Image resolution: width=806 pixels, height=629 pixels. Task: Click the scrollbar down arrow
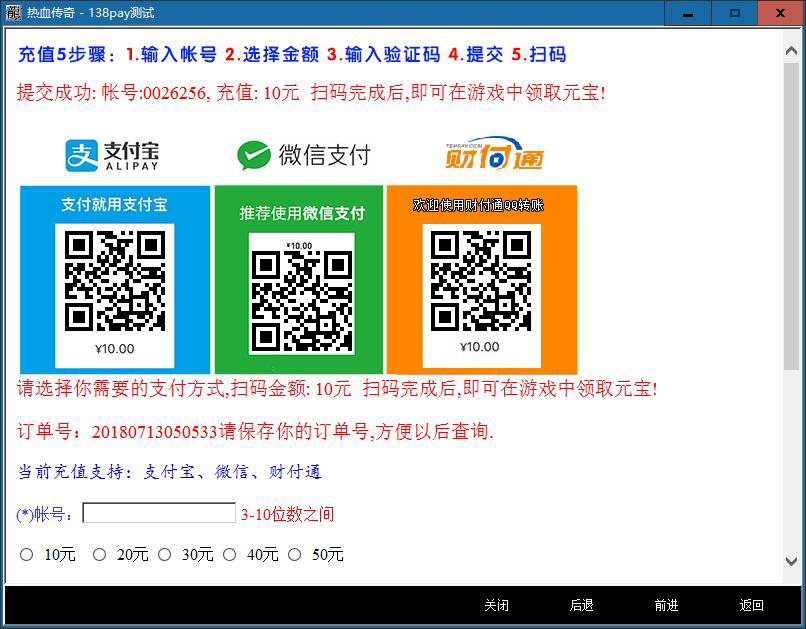coord(792,561)
